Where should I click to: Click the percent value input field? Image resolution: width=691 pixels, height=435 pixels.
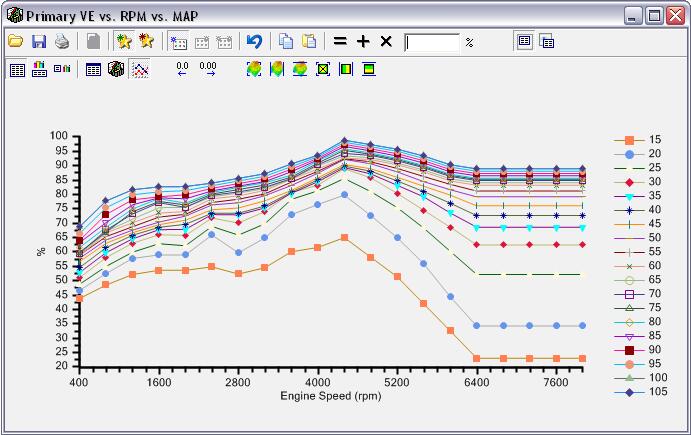tap(432, 42)
